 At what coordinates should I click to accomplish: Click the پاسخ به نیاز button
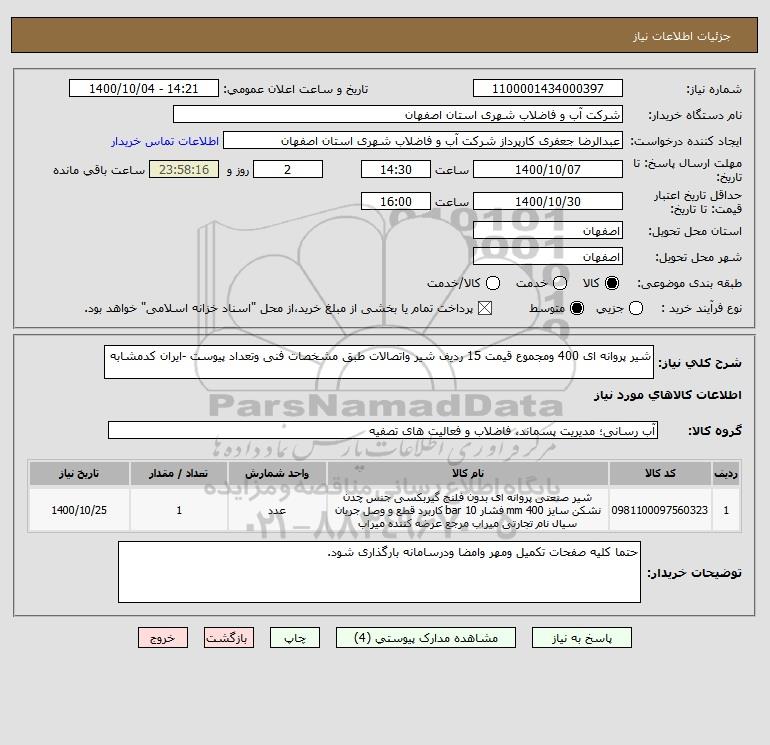(x=582, y=638)
